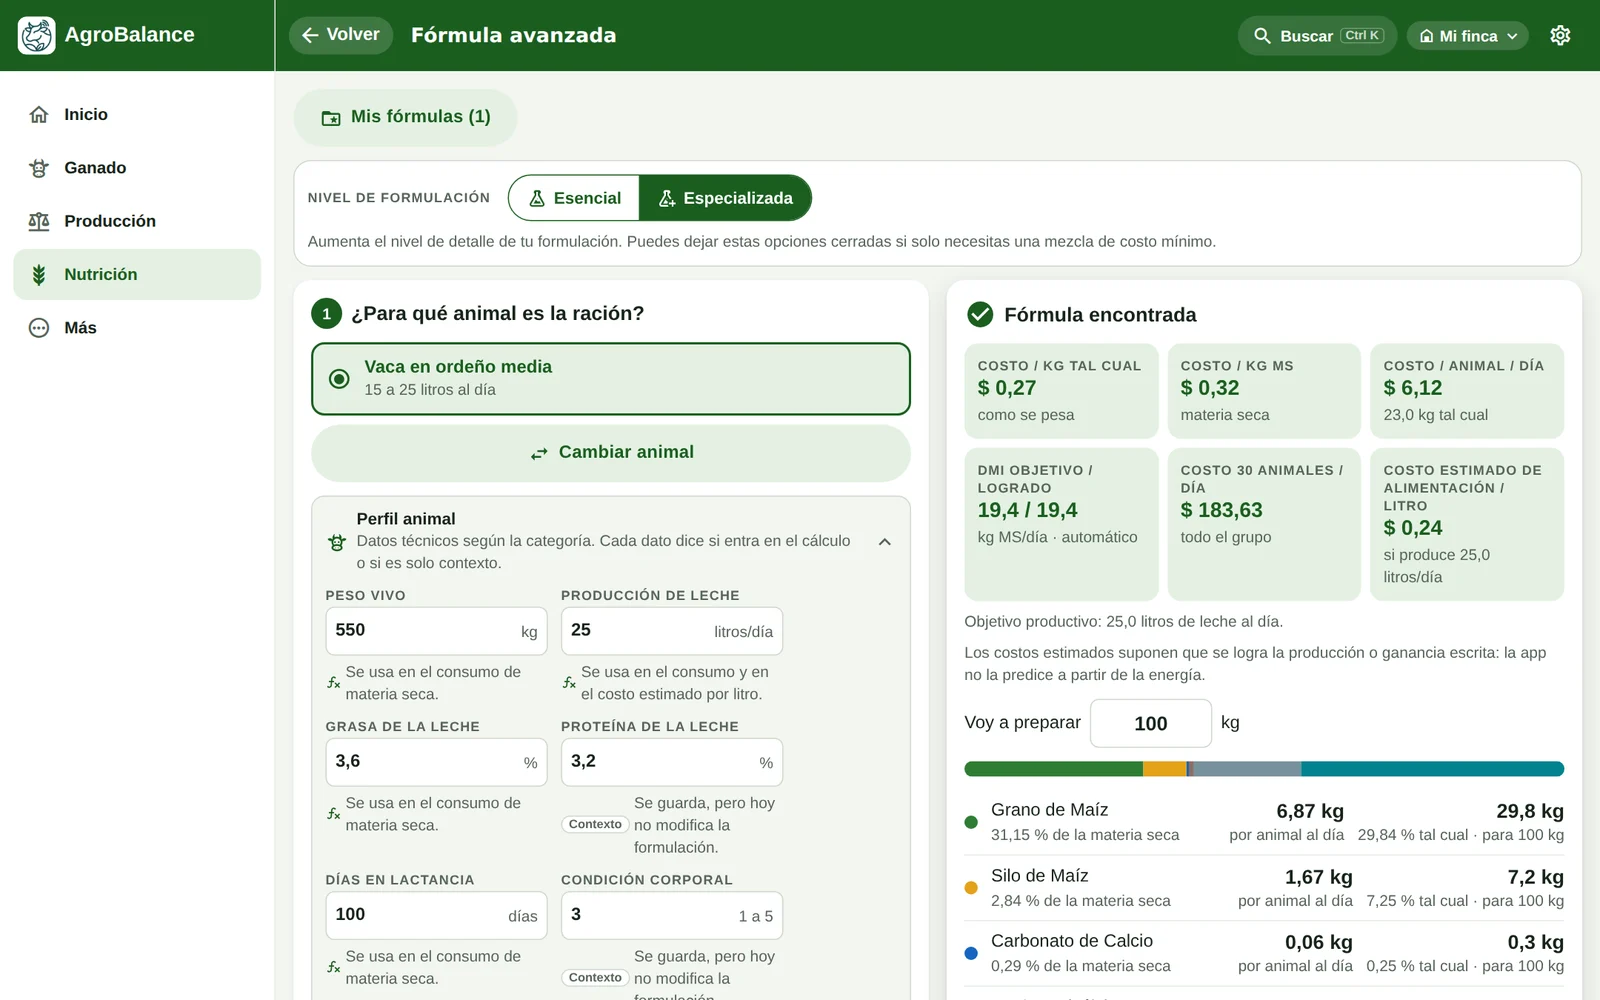
Task: Click the DMI objetivo / logrado card
Action: coord(1061,524)
